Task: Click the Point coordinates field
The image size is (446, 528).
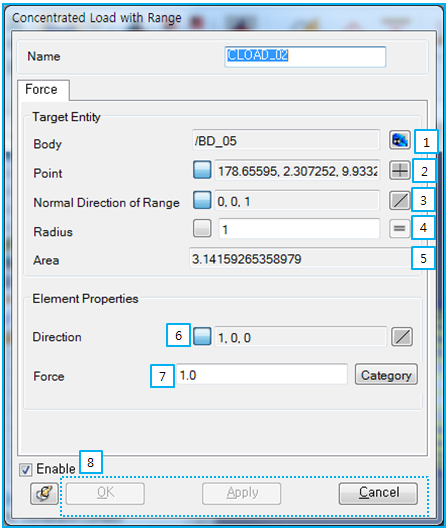Action: pos(297,170)
